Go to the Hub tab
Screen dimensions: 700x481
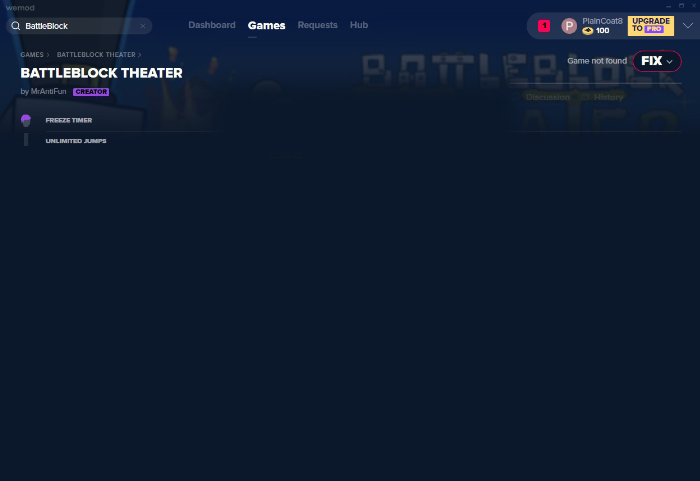(359, 25)
